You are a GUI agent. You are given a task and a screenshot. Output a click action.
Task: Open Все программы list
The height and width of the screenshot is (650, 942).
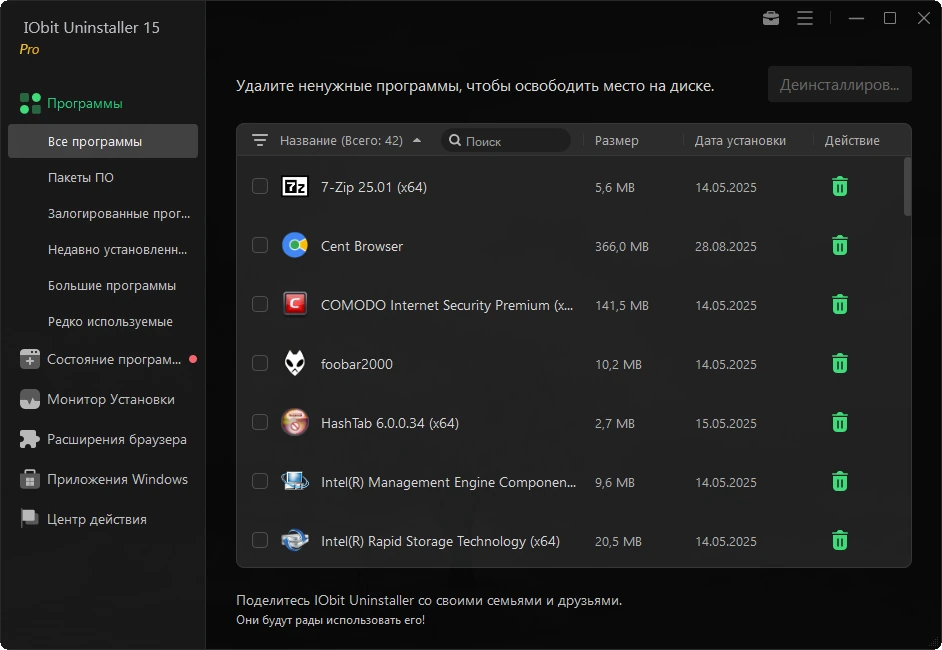tap(103, 141)
